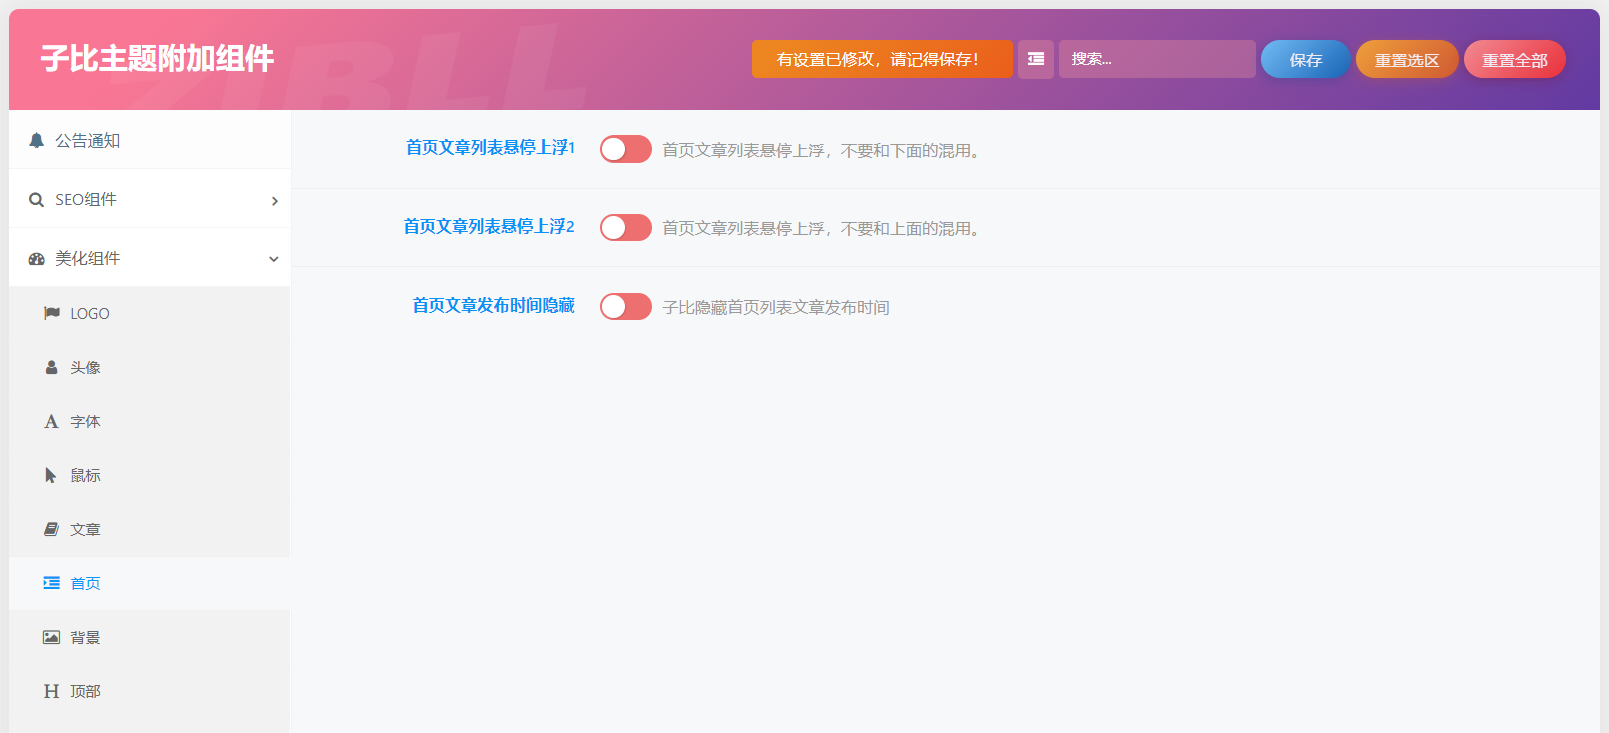This screenshot has height=733, width=1609.
Task: Click the H icon next to 顶部
Action: (x=52, y=691)
